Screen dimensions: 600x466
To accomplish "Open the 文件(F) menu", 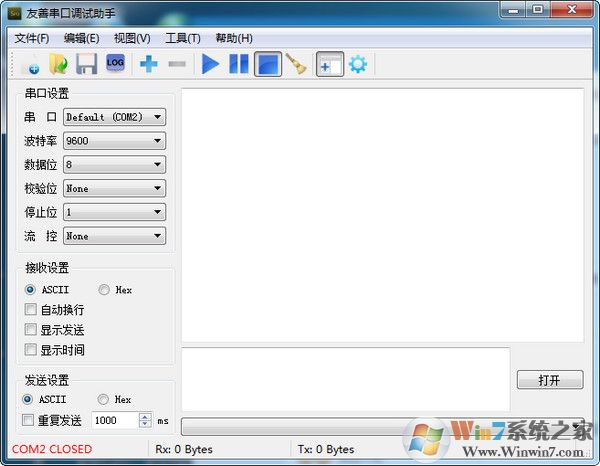I will (x=32, y=38).
